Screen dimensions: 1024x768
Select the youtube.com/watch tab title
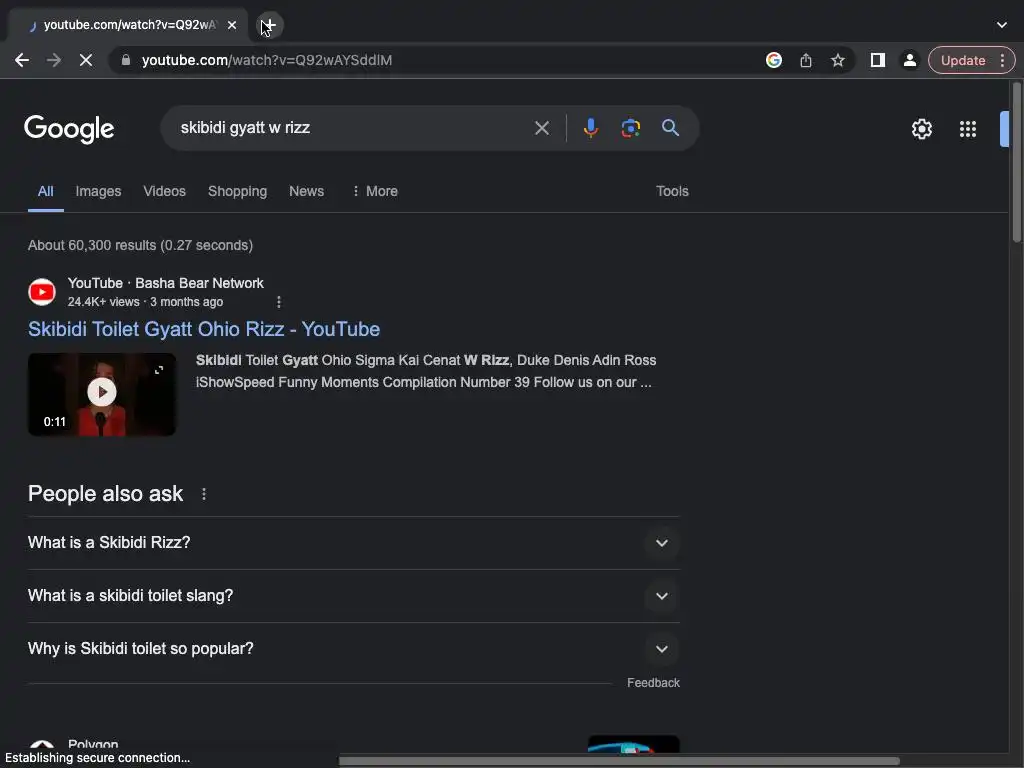click(129, 25)
